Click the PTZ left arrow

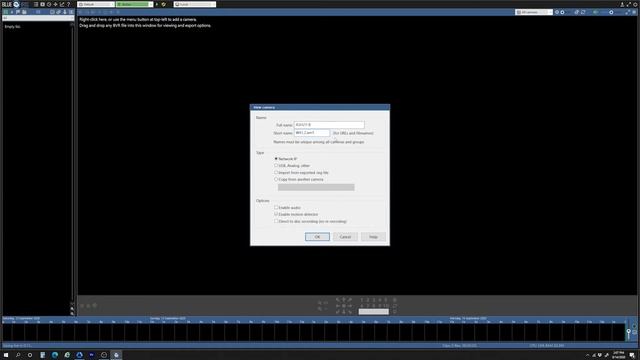338,306
